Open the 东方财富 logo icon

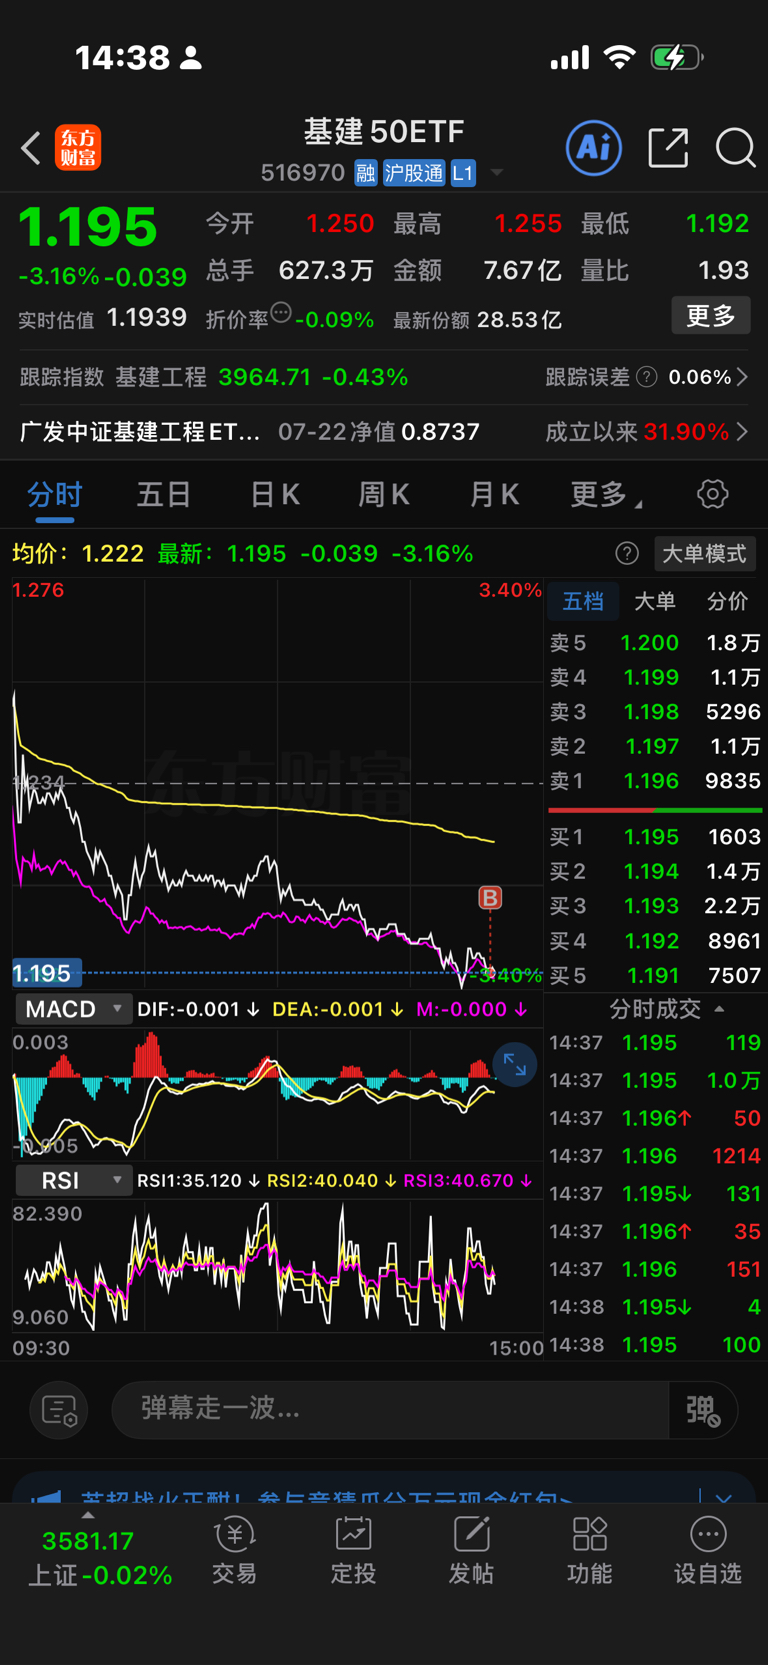78,148
